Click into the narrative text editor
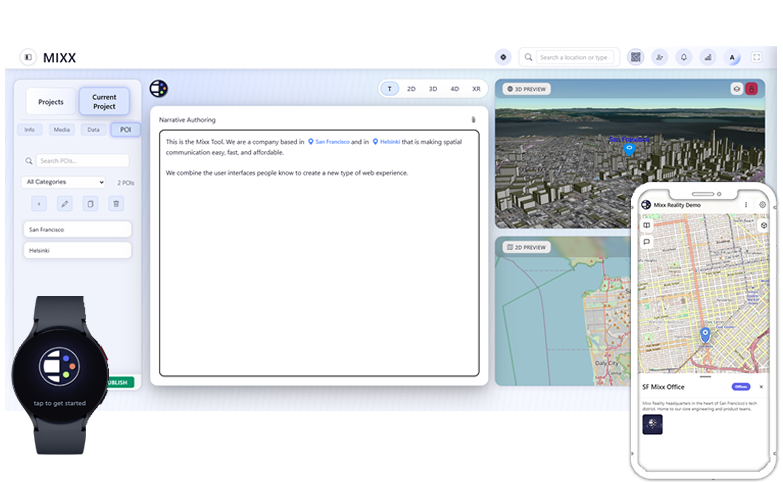The height and width of the screenshot is (482, 783). tap(319, 253)
